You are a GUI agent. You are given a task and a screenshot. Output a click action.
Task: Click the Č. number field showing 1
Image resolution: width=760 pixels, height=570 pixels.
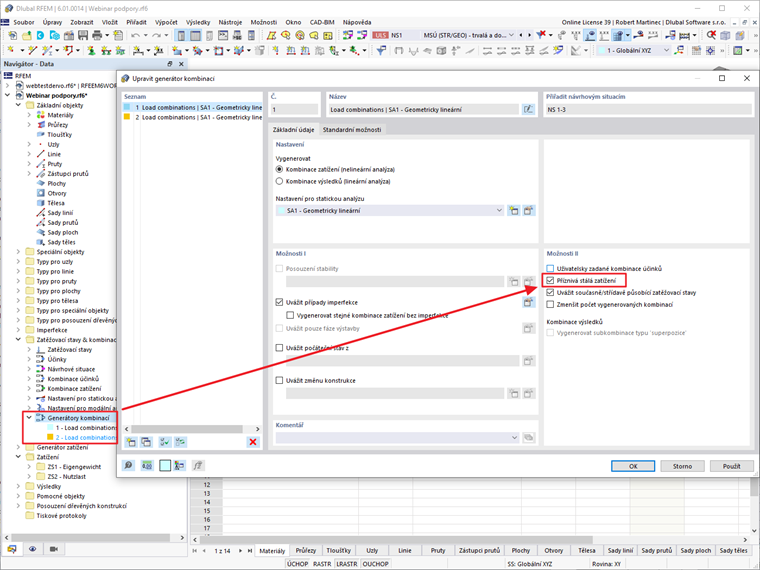click(x=294, y=110)
